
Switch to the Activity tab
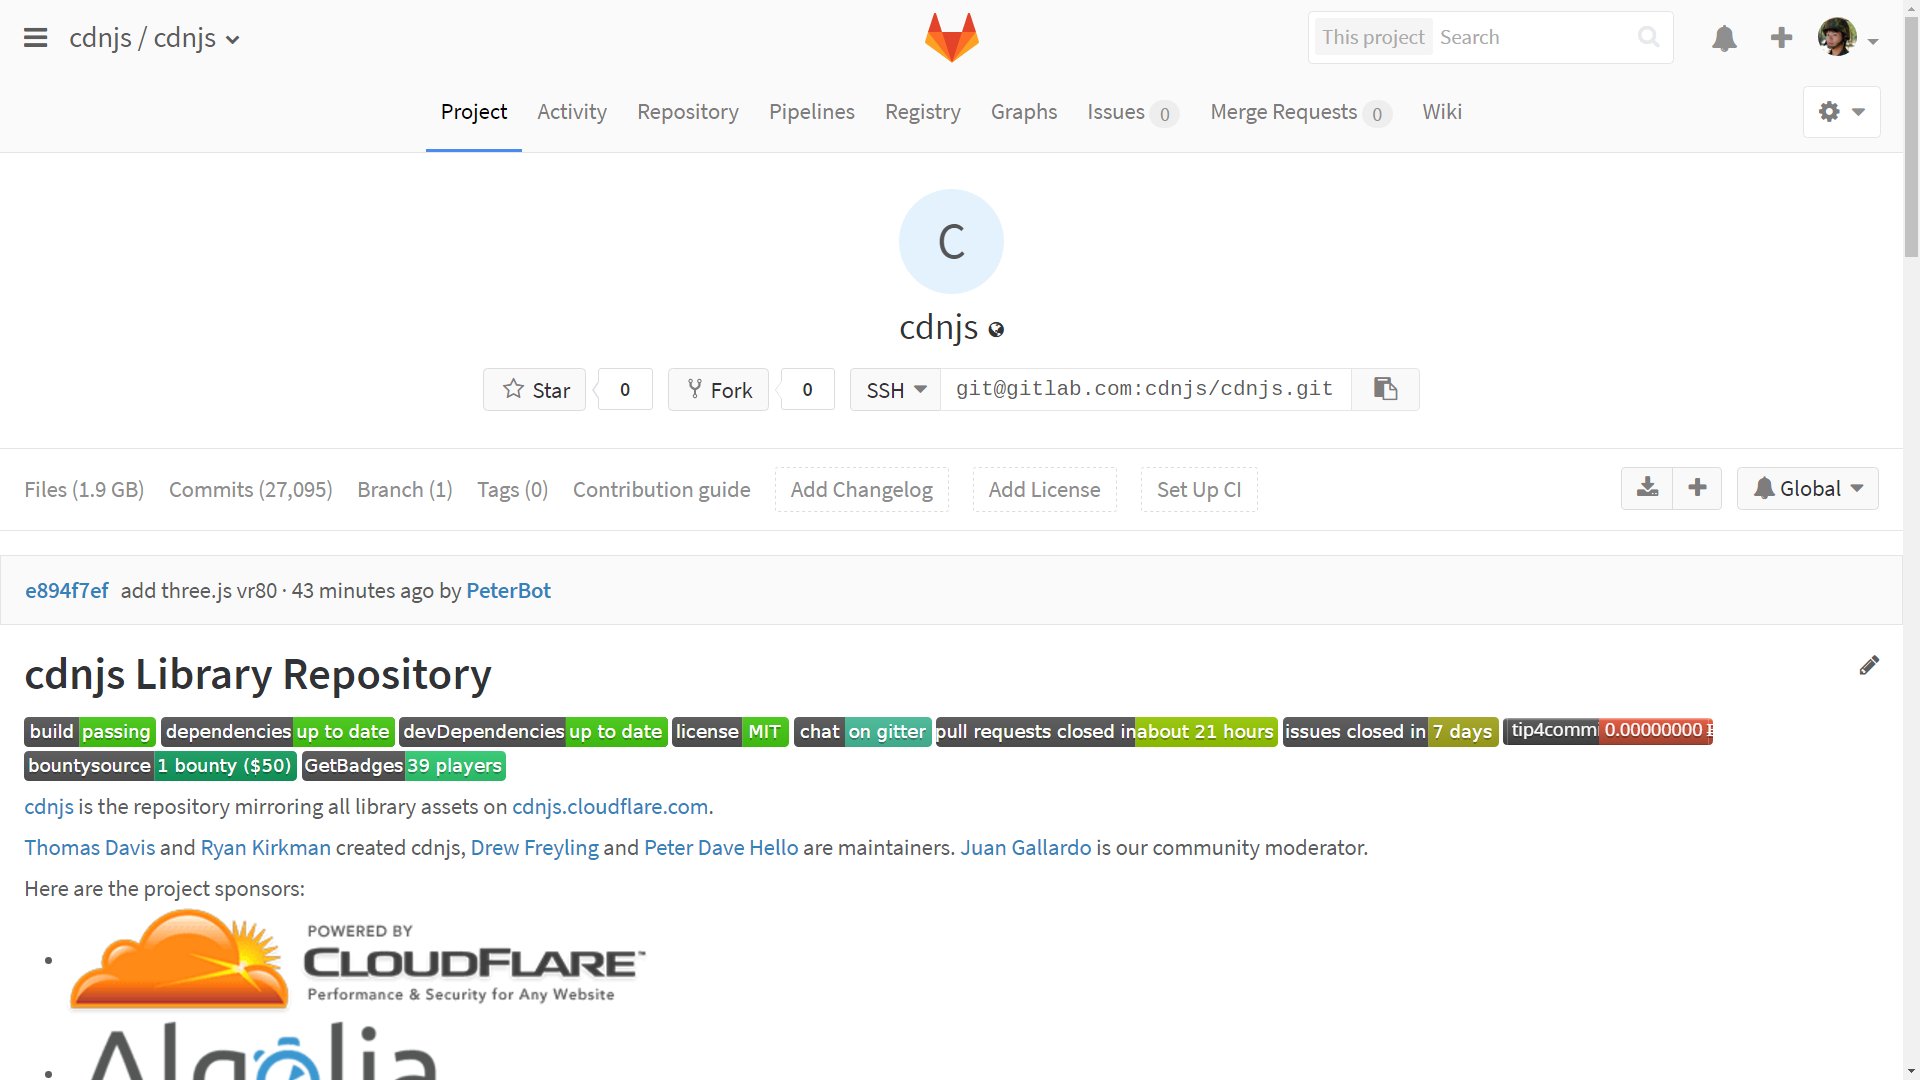point(572,112)
